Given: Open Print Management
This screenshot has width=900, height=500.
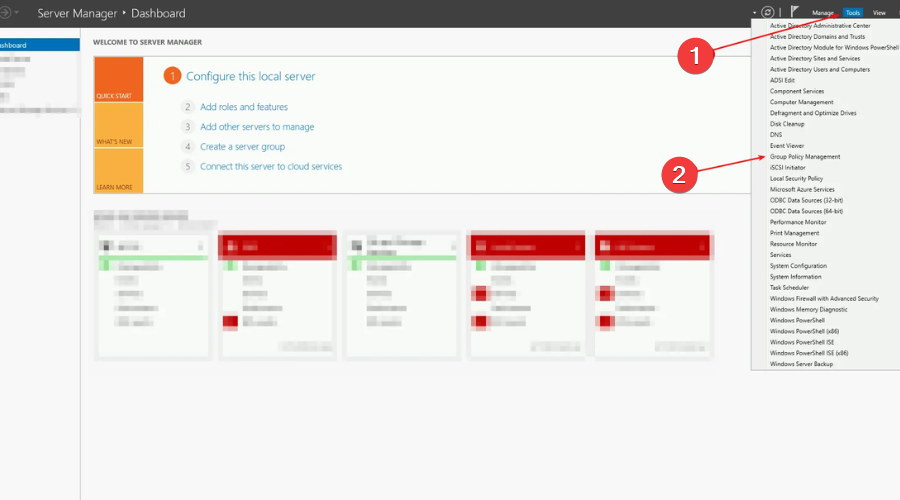Looking at the screenshot, I should (x=794, y=233).
